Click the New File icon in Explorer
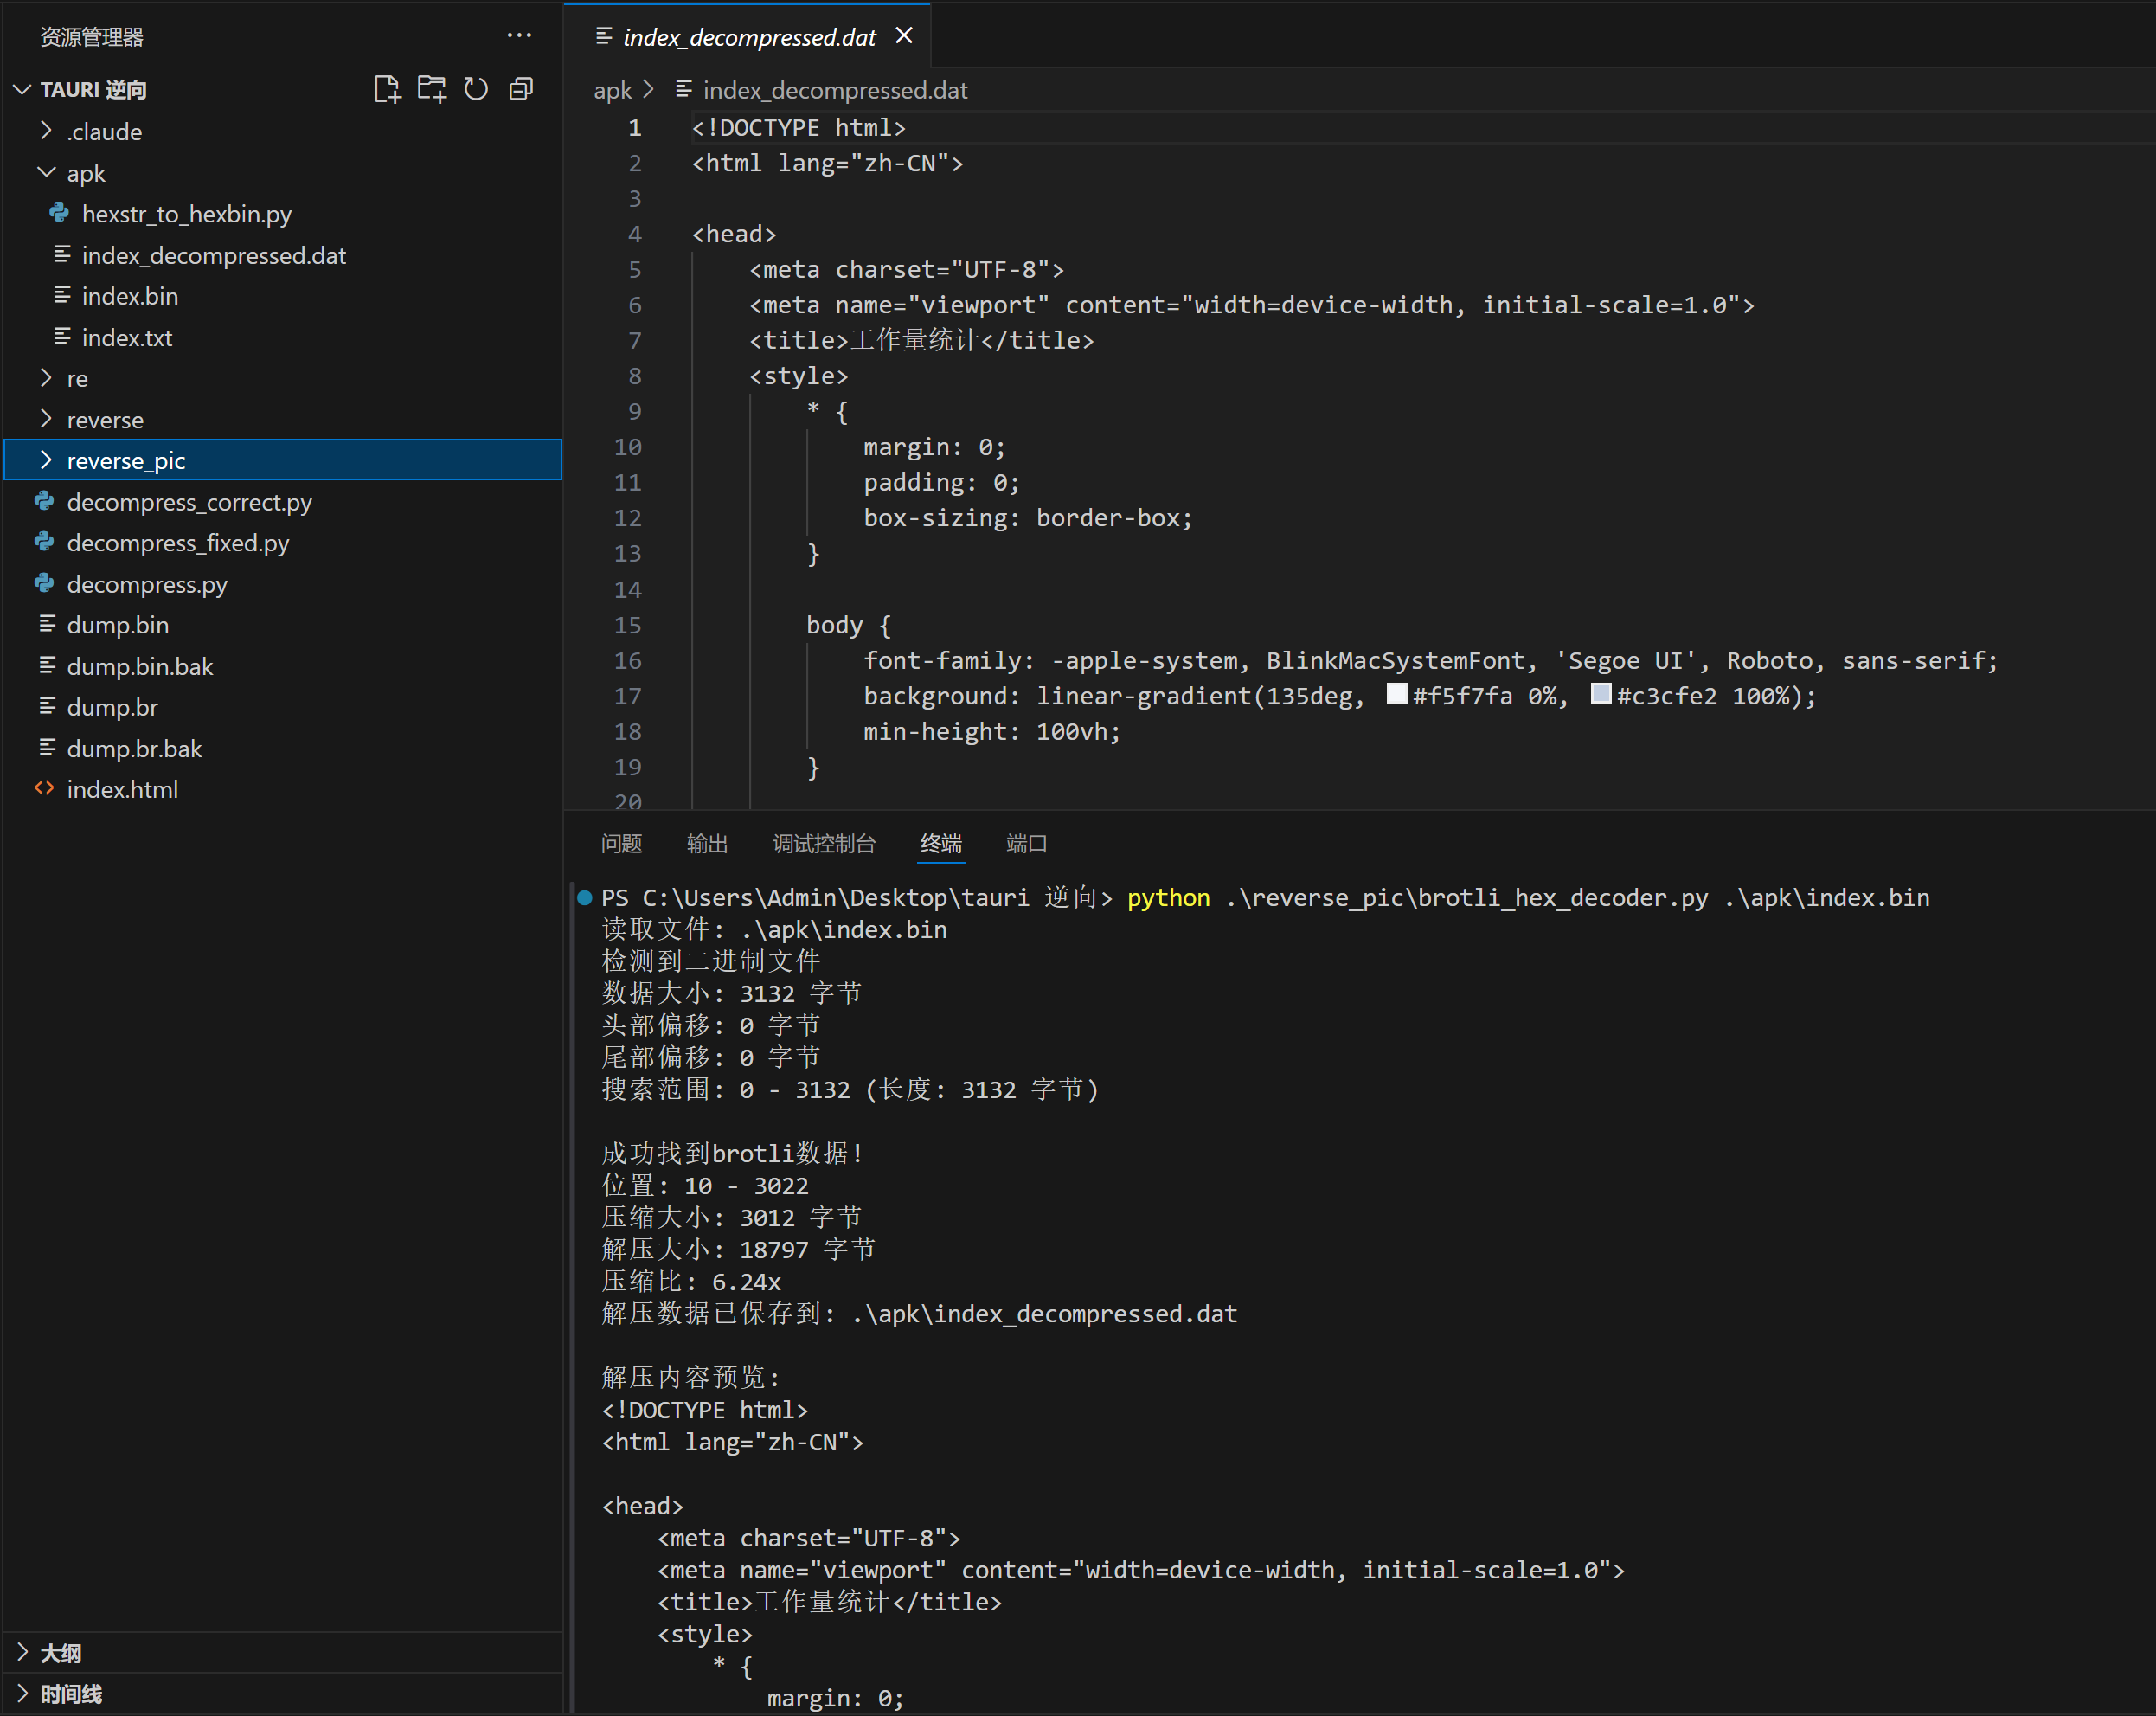This screenshot has height=1716, width=2156. pos(388,88)
